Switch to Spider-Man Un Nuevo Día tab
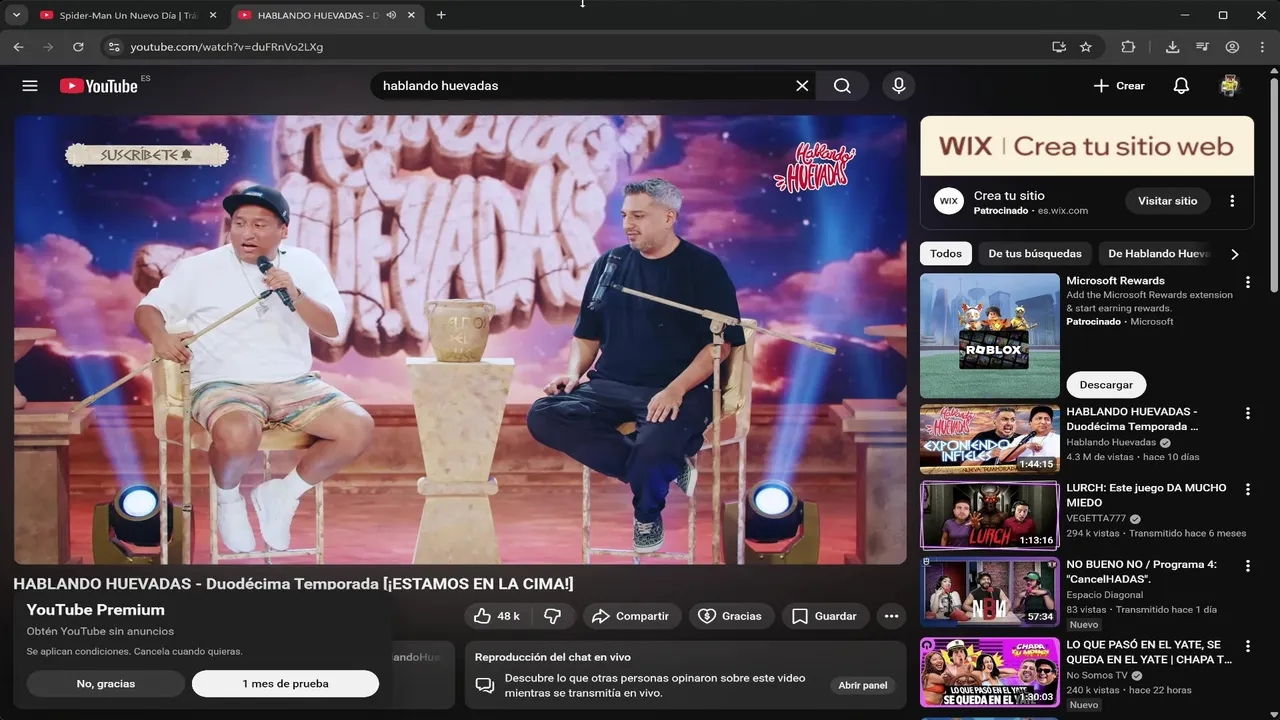This screenshot has width=1280, height=720. [x=128, y=15]
